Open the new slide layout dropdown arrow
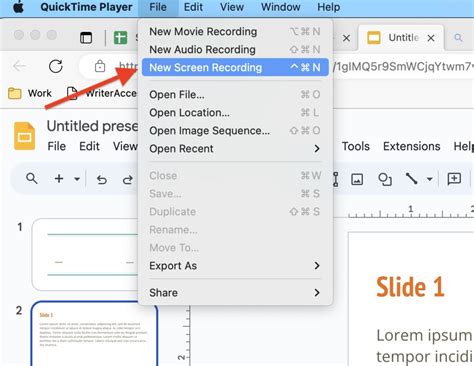This screenshot has width=474, height=366. click(x=77, y=179)
